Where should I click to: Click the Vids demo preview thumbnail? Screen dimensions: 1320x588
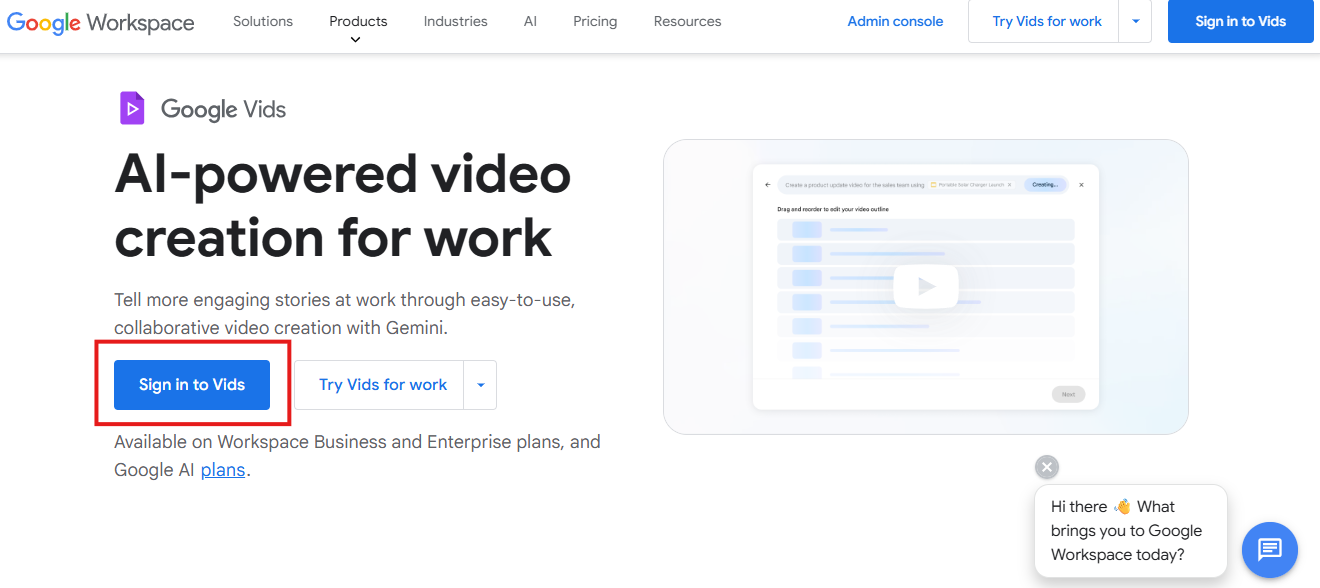pos(926,287)
